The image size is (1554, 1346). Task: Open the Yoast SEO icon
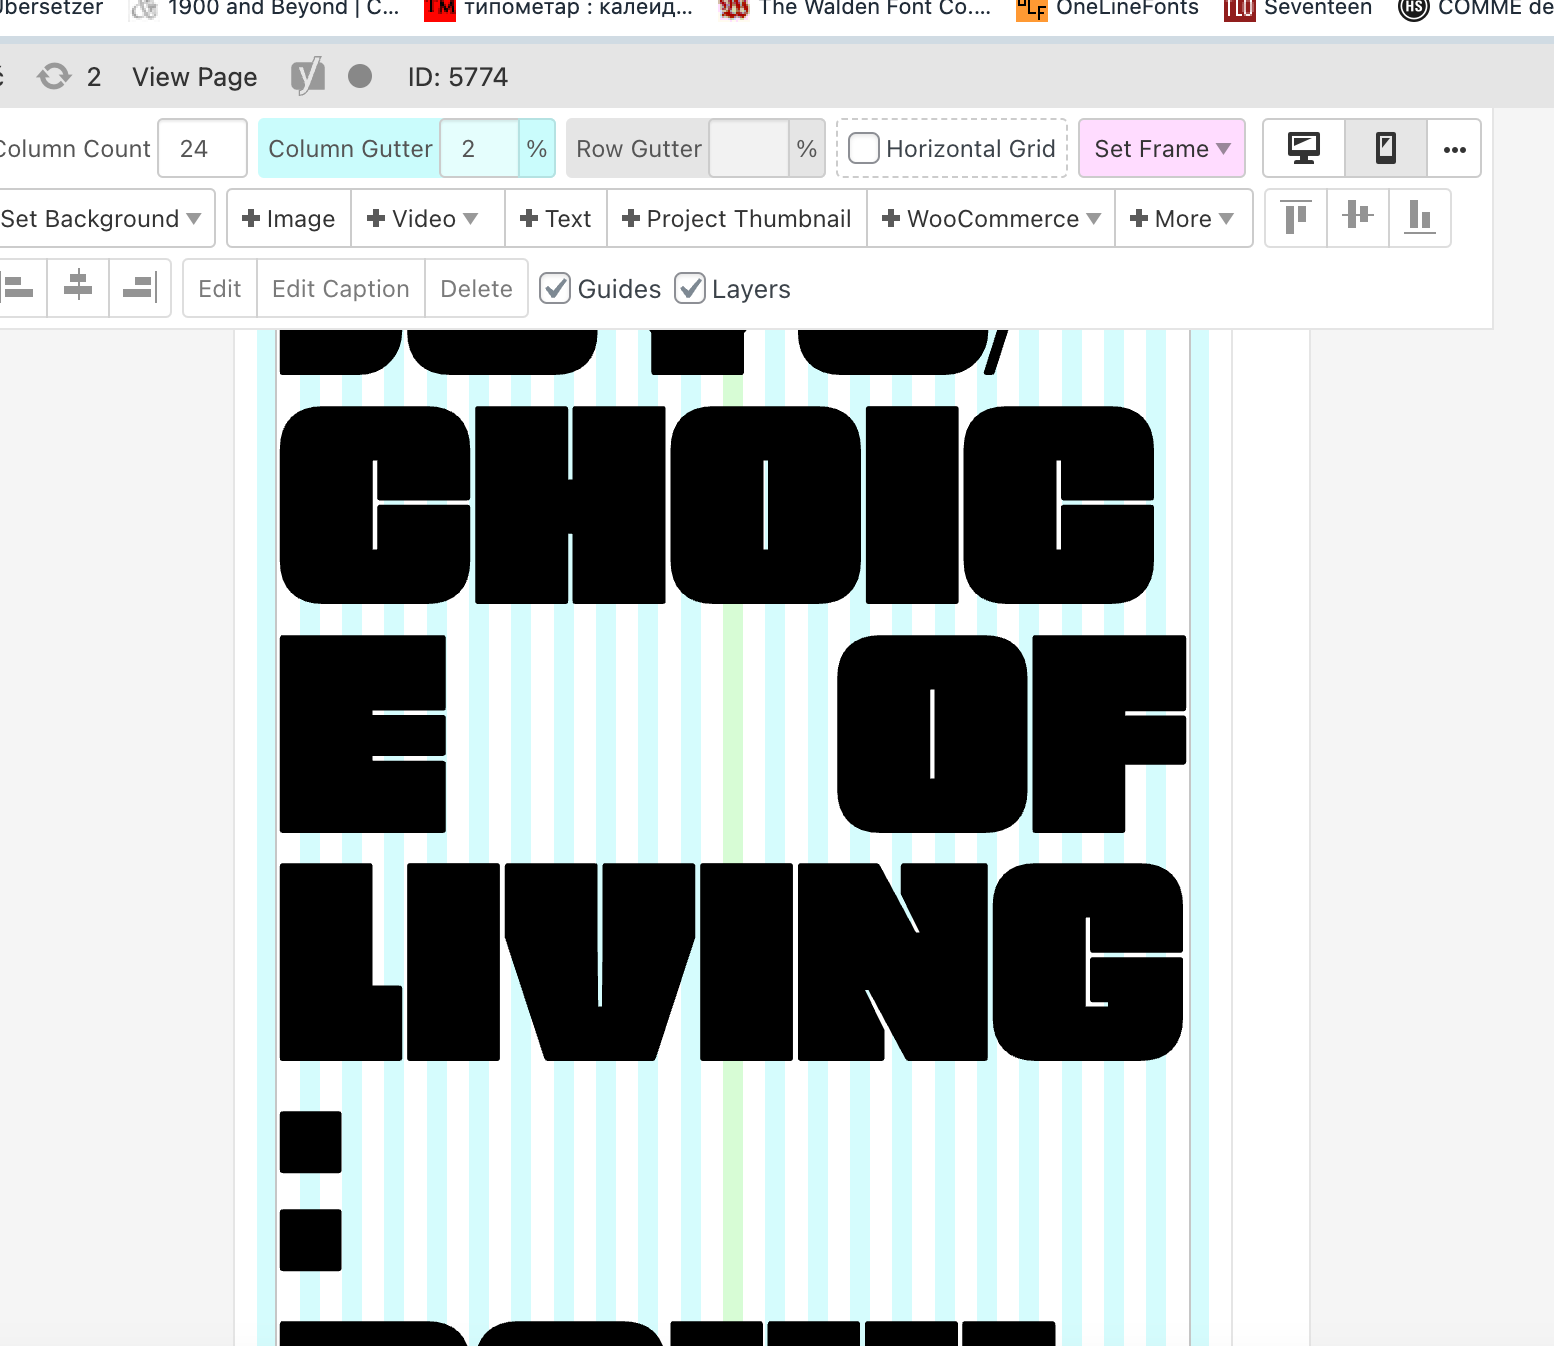308,77
